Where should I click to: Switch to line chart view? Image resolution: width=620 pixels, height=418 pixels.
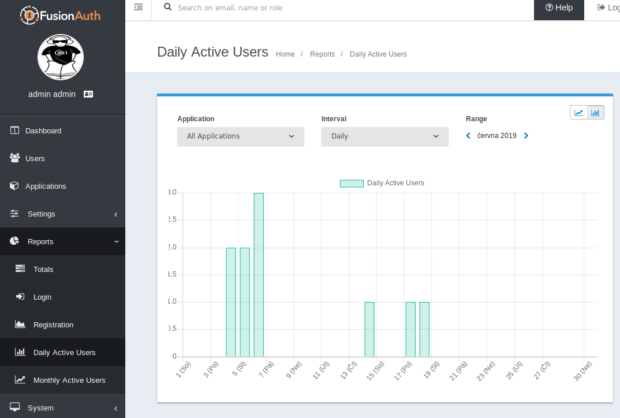(x=578, y=113)
